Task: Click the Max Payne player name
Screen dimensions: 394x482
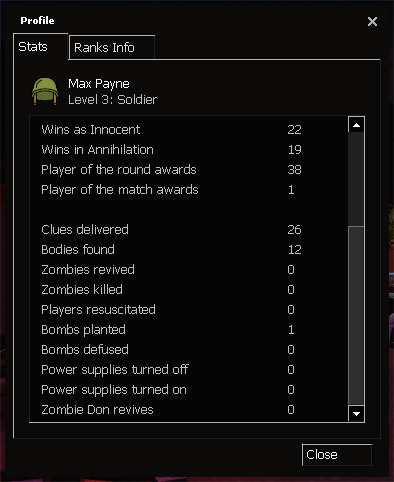Action: pos(99,84)
